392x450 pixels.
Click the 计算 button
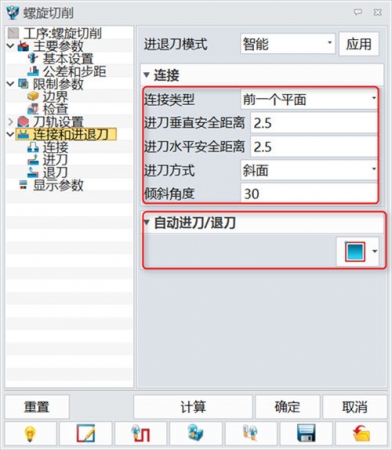point(193,407)
